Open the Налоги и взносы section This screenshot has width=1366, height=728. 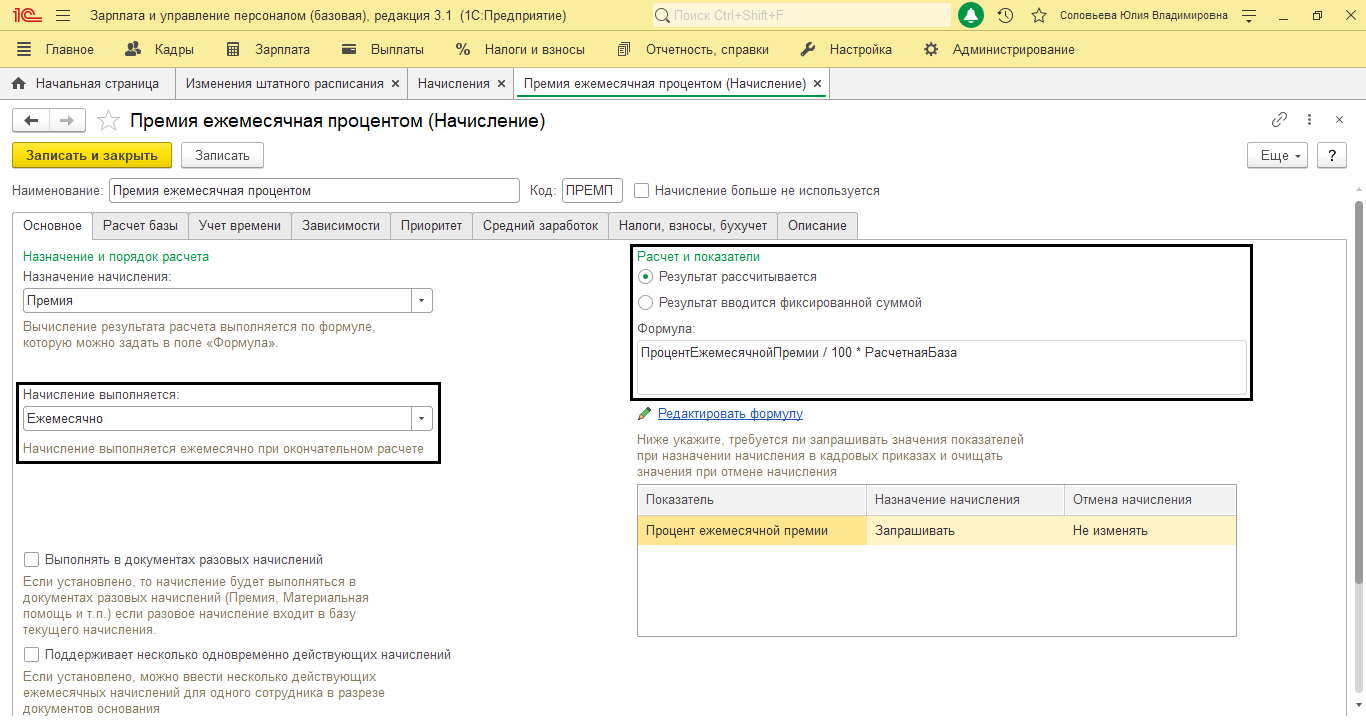pos(520,49)
